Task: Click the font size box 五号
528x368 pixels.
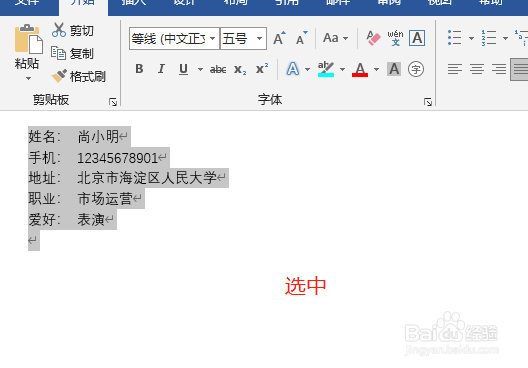Action: point(236,39)
